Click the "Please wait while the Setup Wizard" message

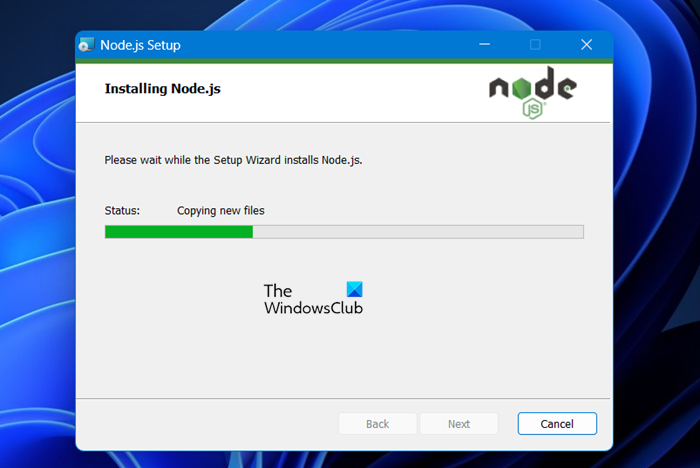[233, 160]
